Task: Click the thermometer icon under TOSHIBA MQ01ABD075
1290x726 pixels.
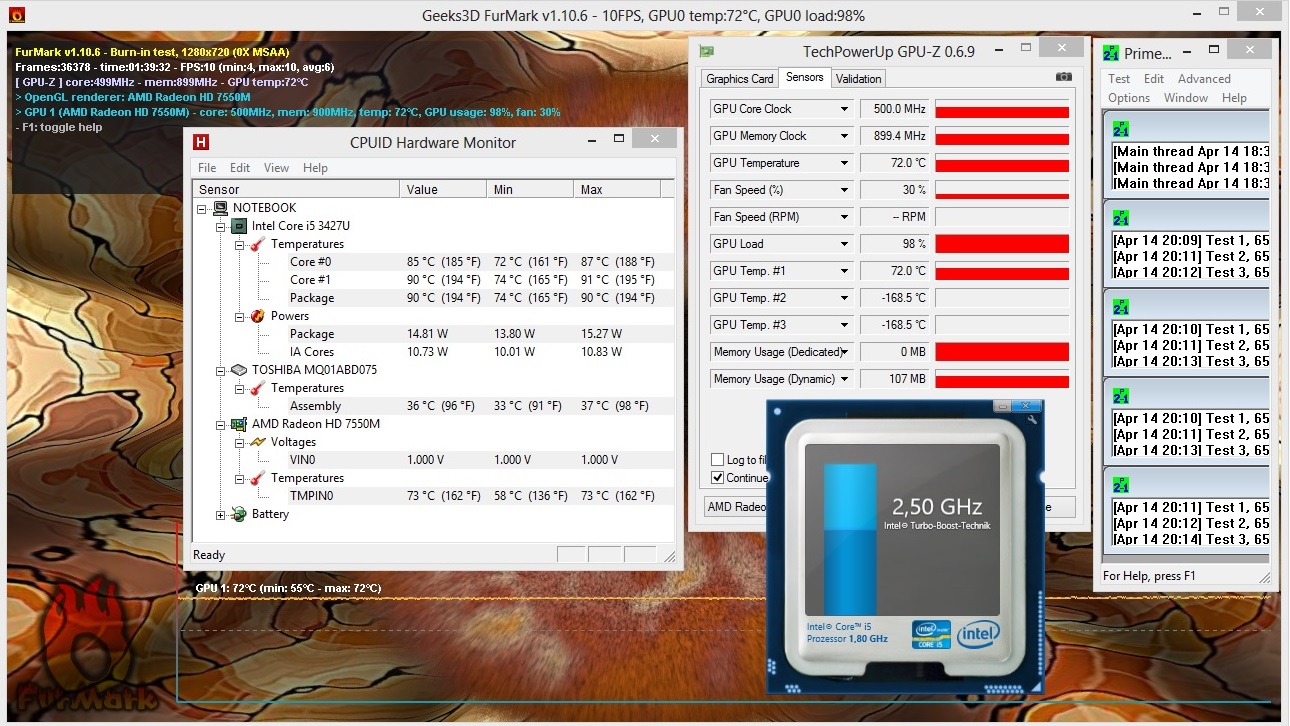Action: point(257,388)
